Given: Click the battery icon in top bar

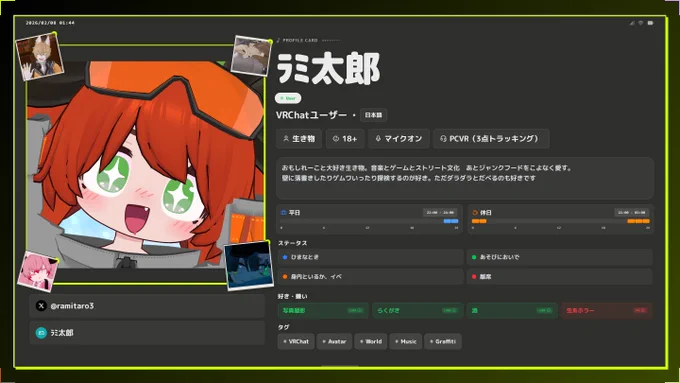Looking at the screenshot, I should tap(650, 23).
